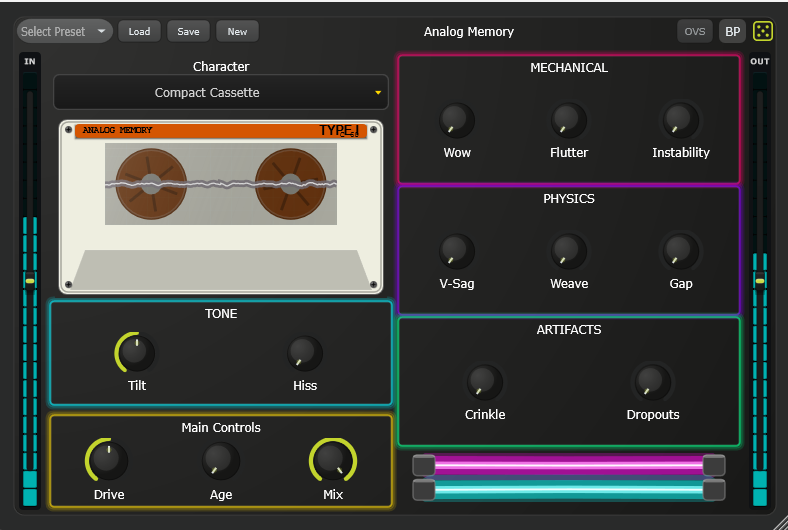Screen dimensions: 788x530
Task: Toggle the BP bypass button
Action: [733, 31]
